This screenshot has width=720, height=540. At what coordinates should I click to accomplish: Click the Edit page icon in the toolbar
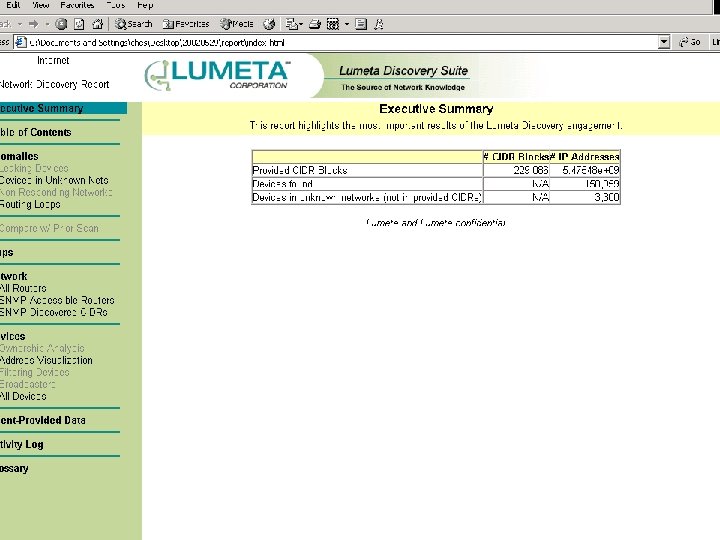(x=333, y=24)
